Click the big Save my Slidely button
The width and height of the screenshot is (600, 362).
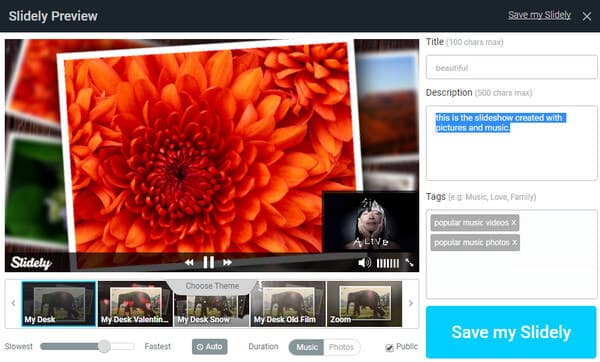click(511, 332)
